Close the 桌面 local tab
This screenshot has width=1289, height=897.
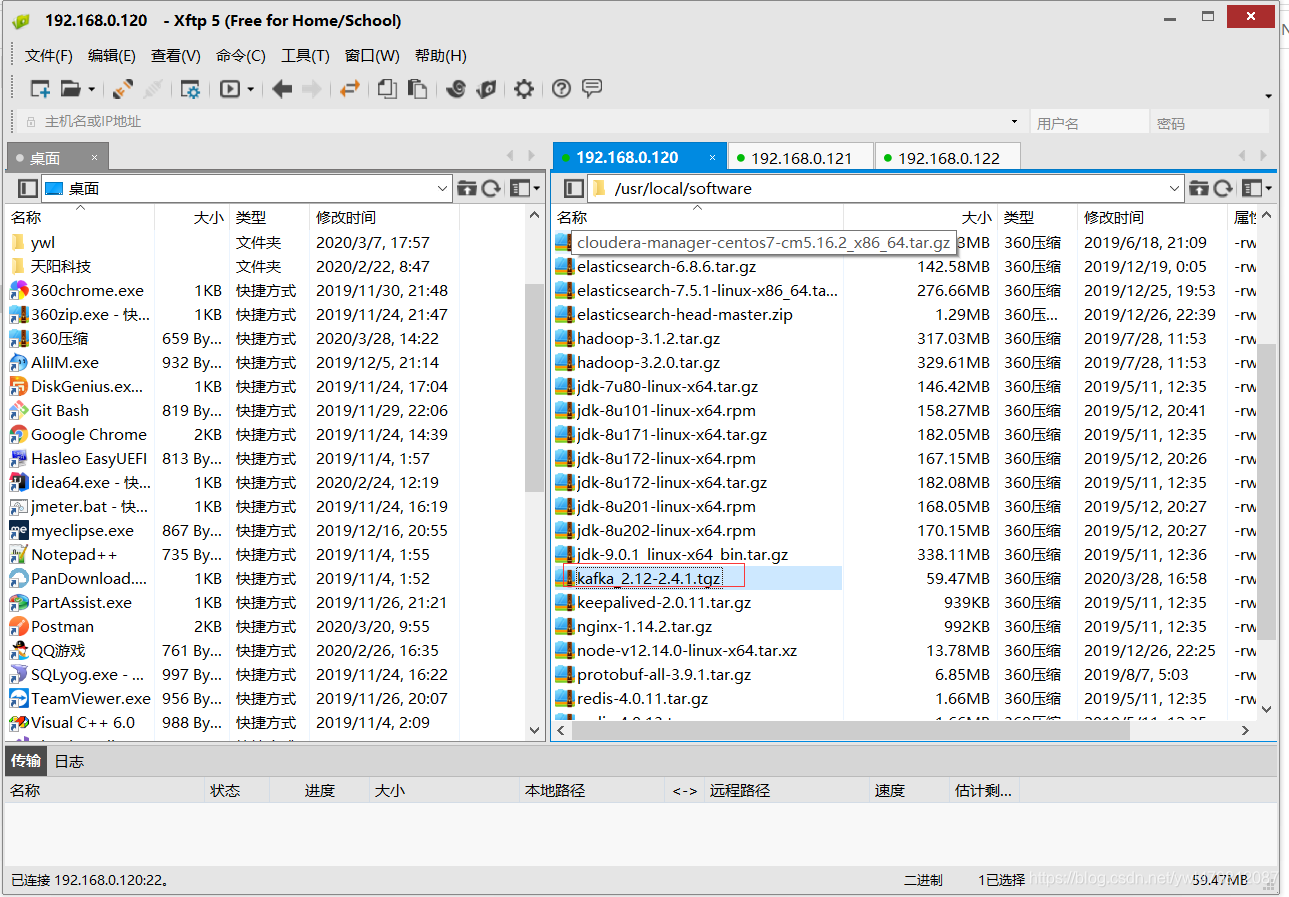pos(95,157)
